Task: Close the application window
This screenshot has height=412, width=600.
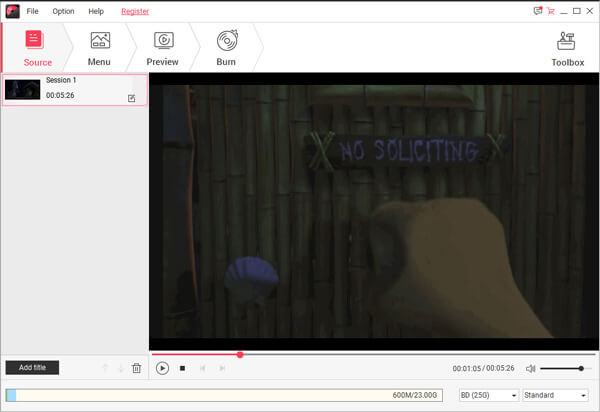Action: [590, 11]
